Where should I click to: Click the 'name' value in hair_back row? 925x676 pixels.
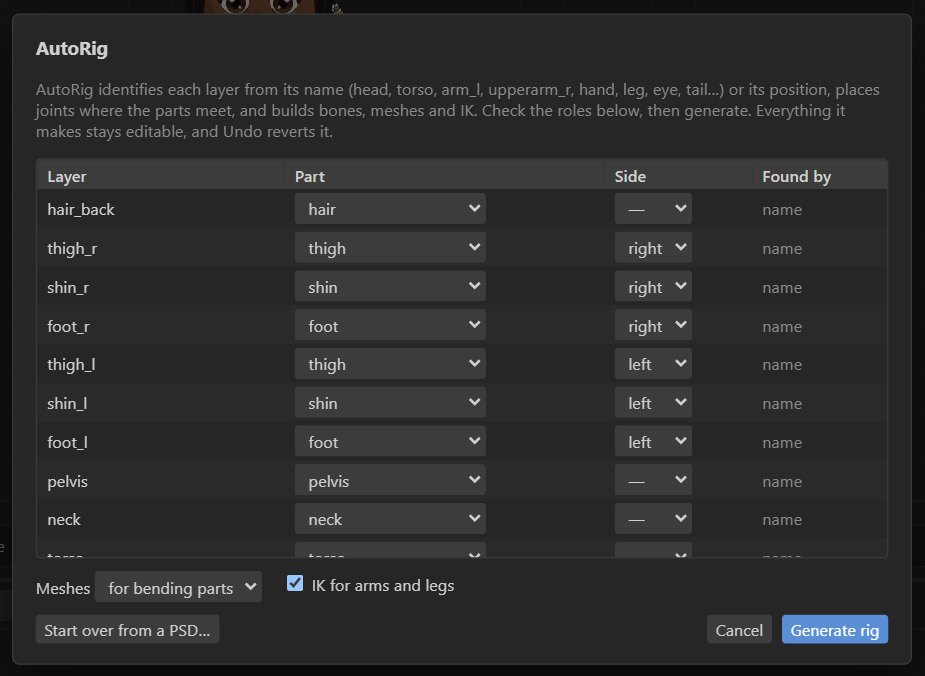click(x=782, y=210)
